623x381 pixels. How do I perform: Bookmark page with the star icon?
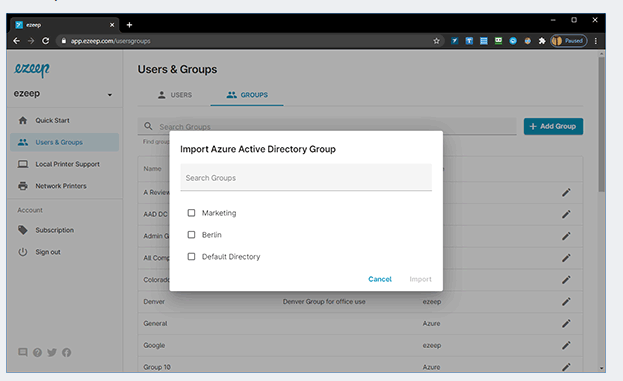click(436, 41)
